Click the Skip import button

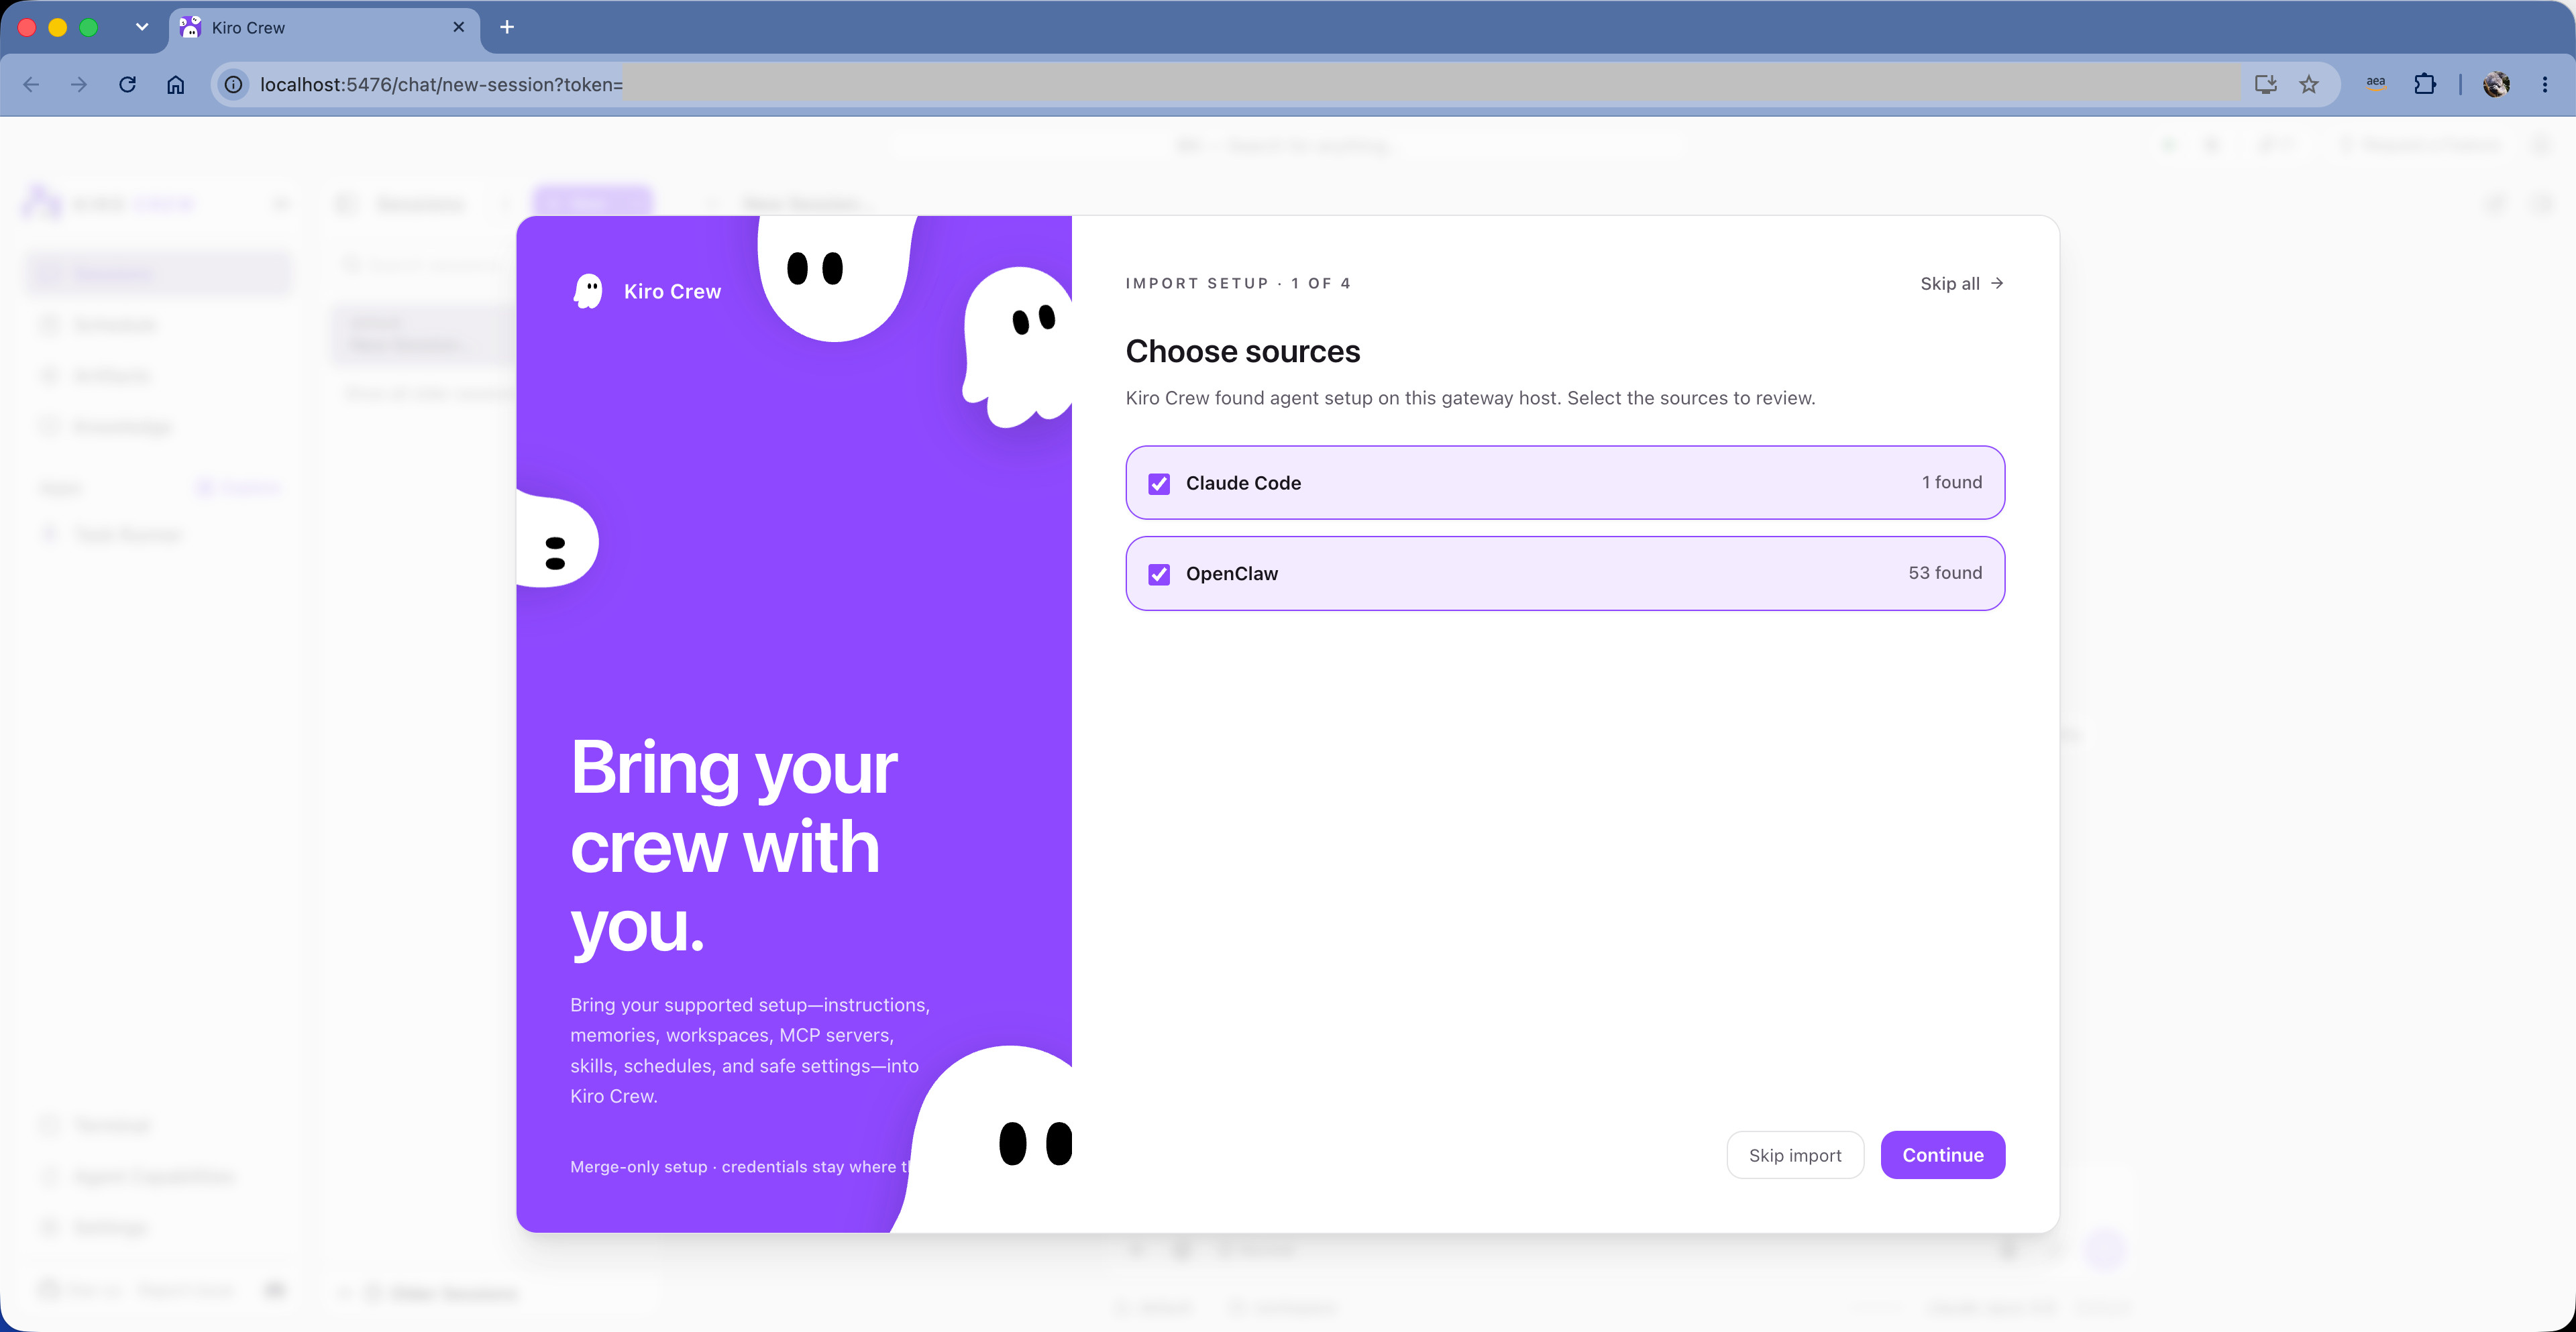click(x=1795, y=1155)
